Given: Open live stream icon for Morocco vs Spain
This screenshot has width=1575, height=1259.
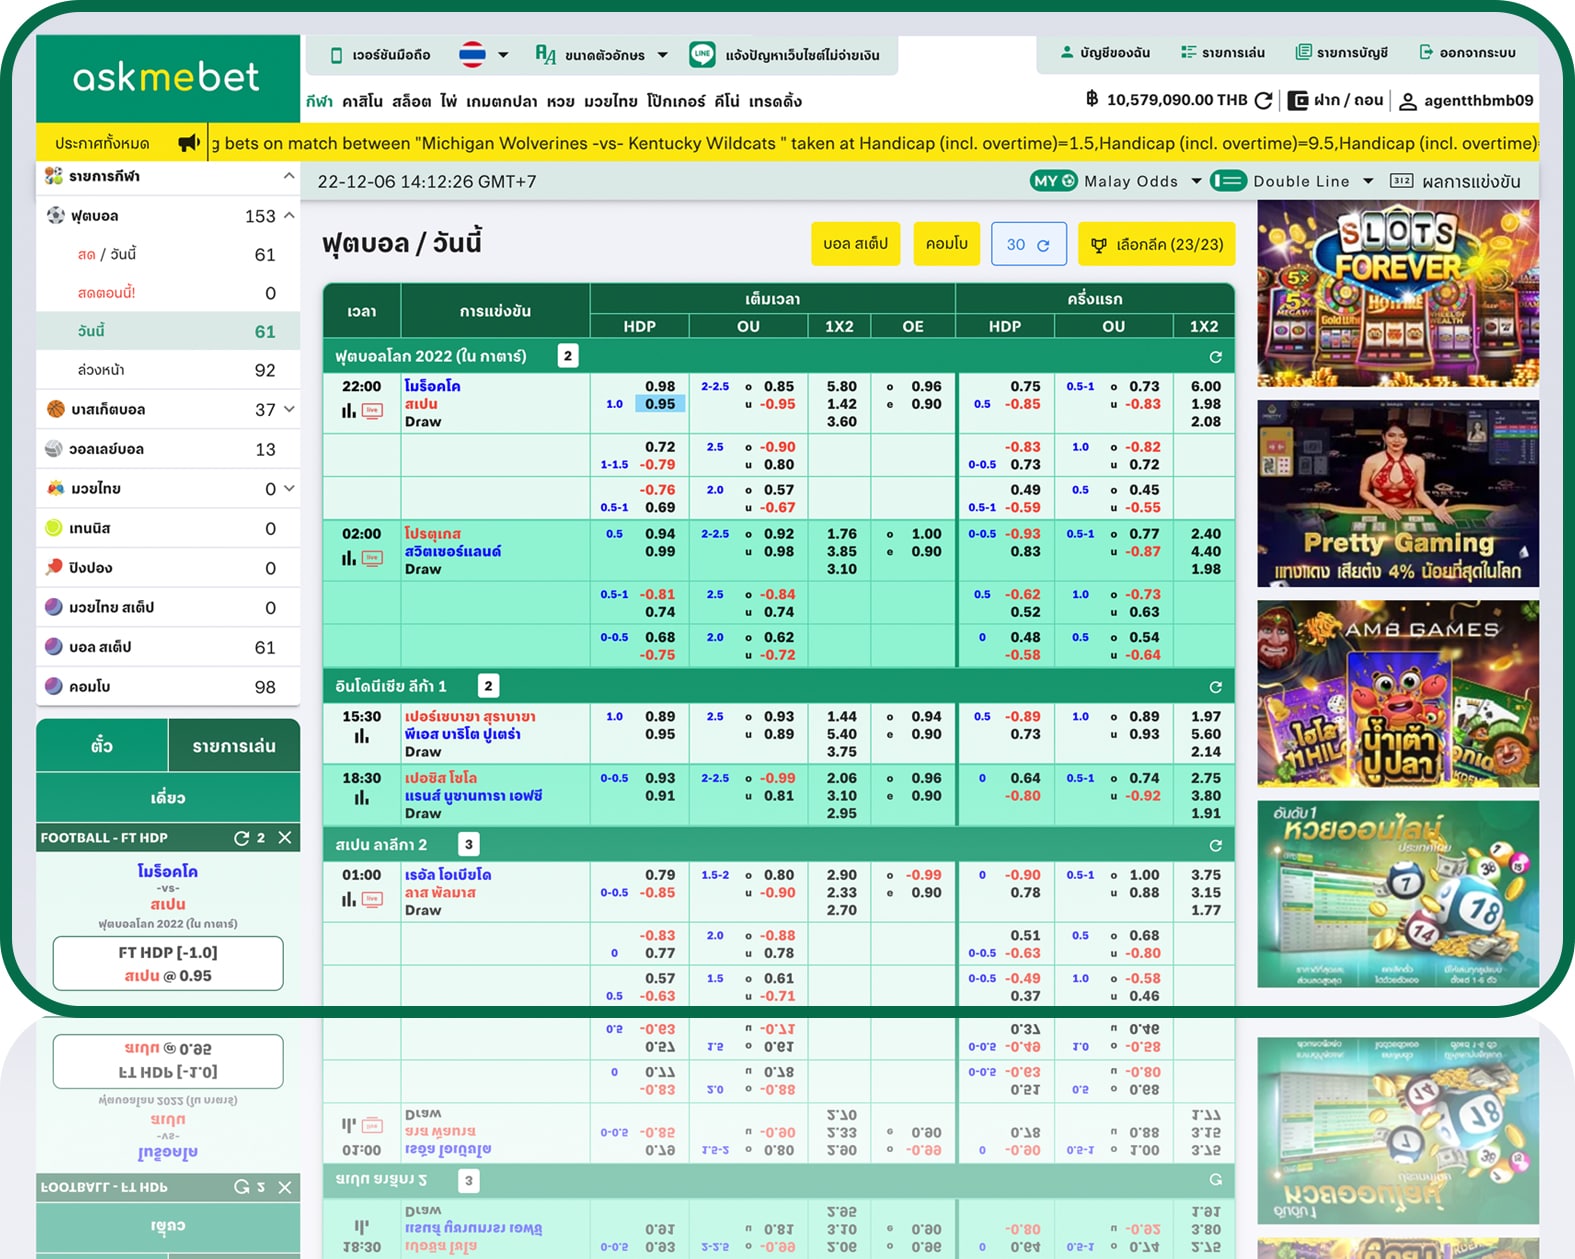Looking at the screenshot, I should tap(372, 411).
